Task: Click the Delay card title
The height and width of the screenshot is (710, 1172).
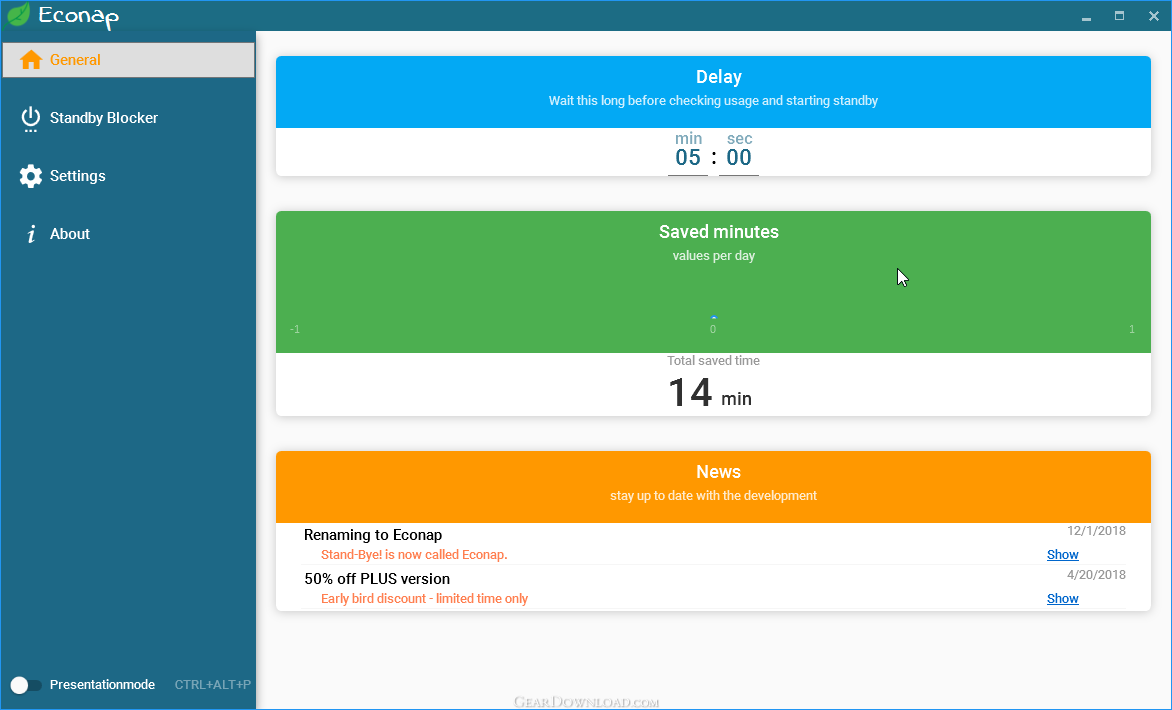Action: 719,77
